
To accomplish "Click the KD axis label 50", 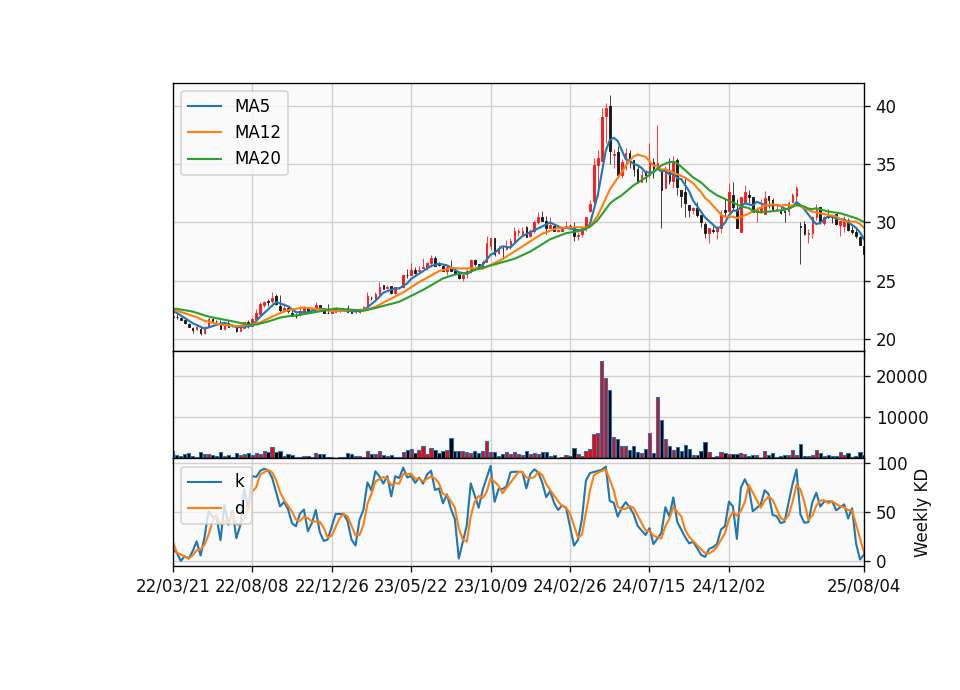I will (886, 513).
